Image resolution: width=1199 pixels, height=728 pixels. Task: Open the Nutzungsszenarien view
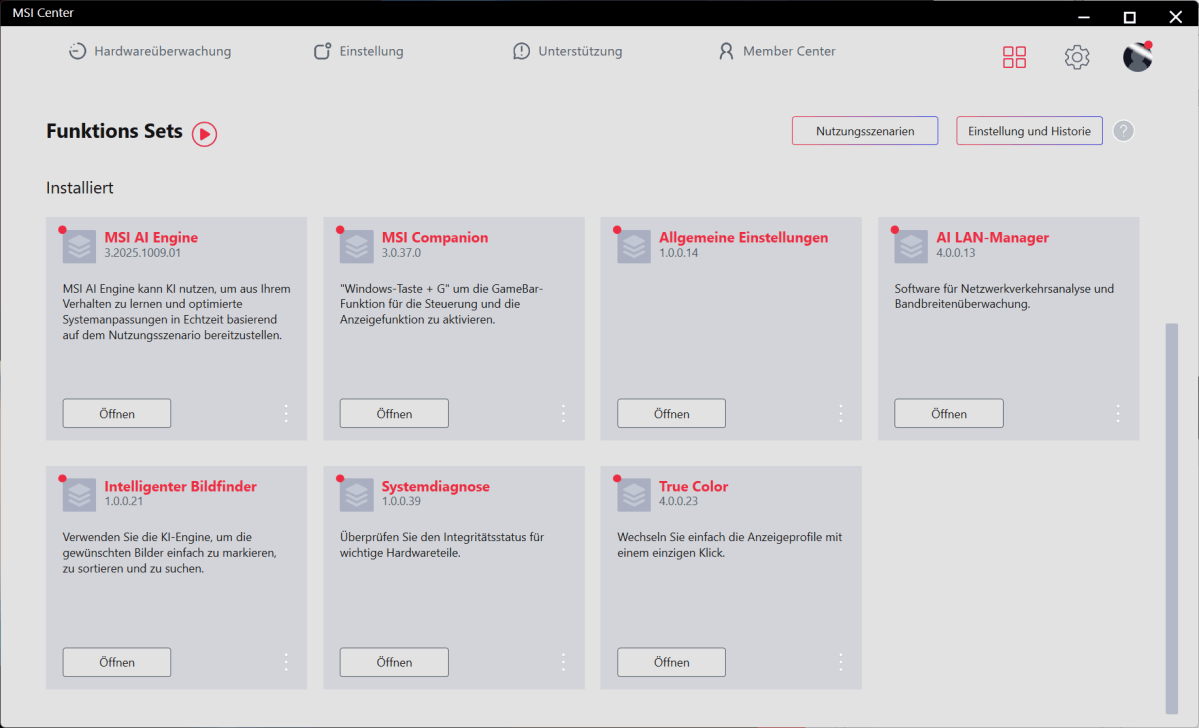865,131
